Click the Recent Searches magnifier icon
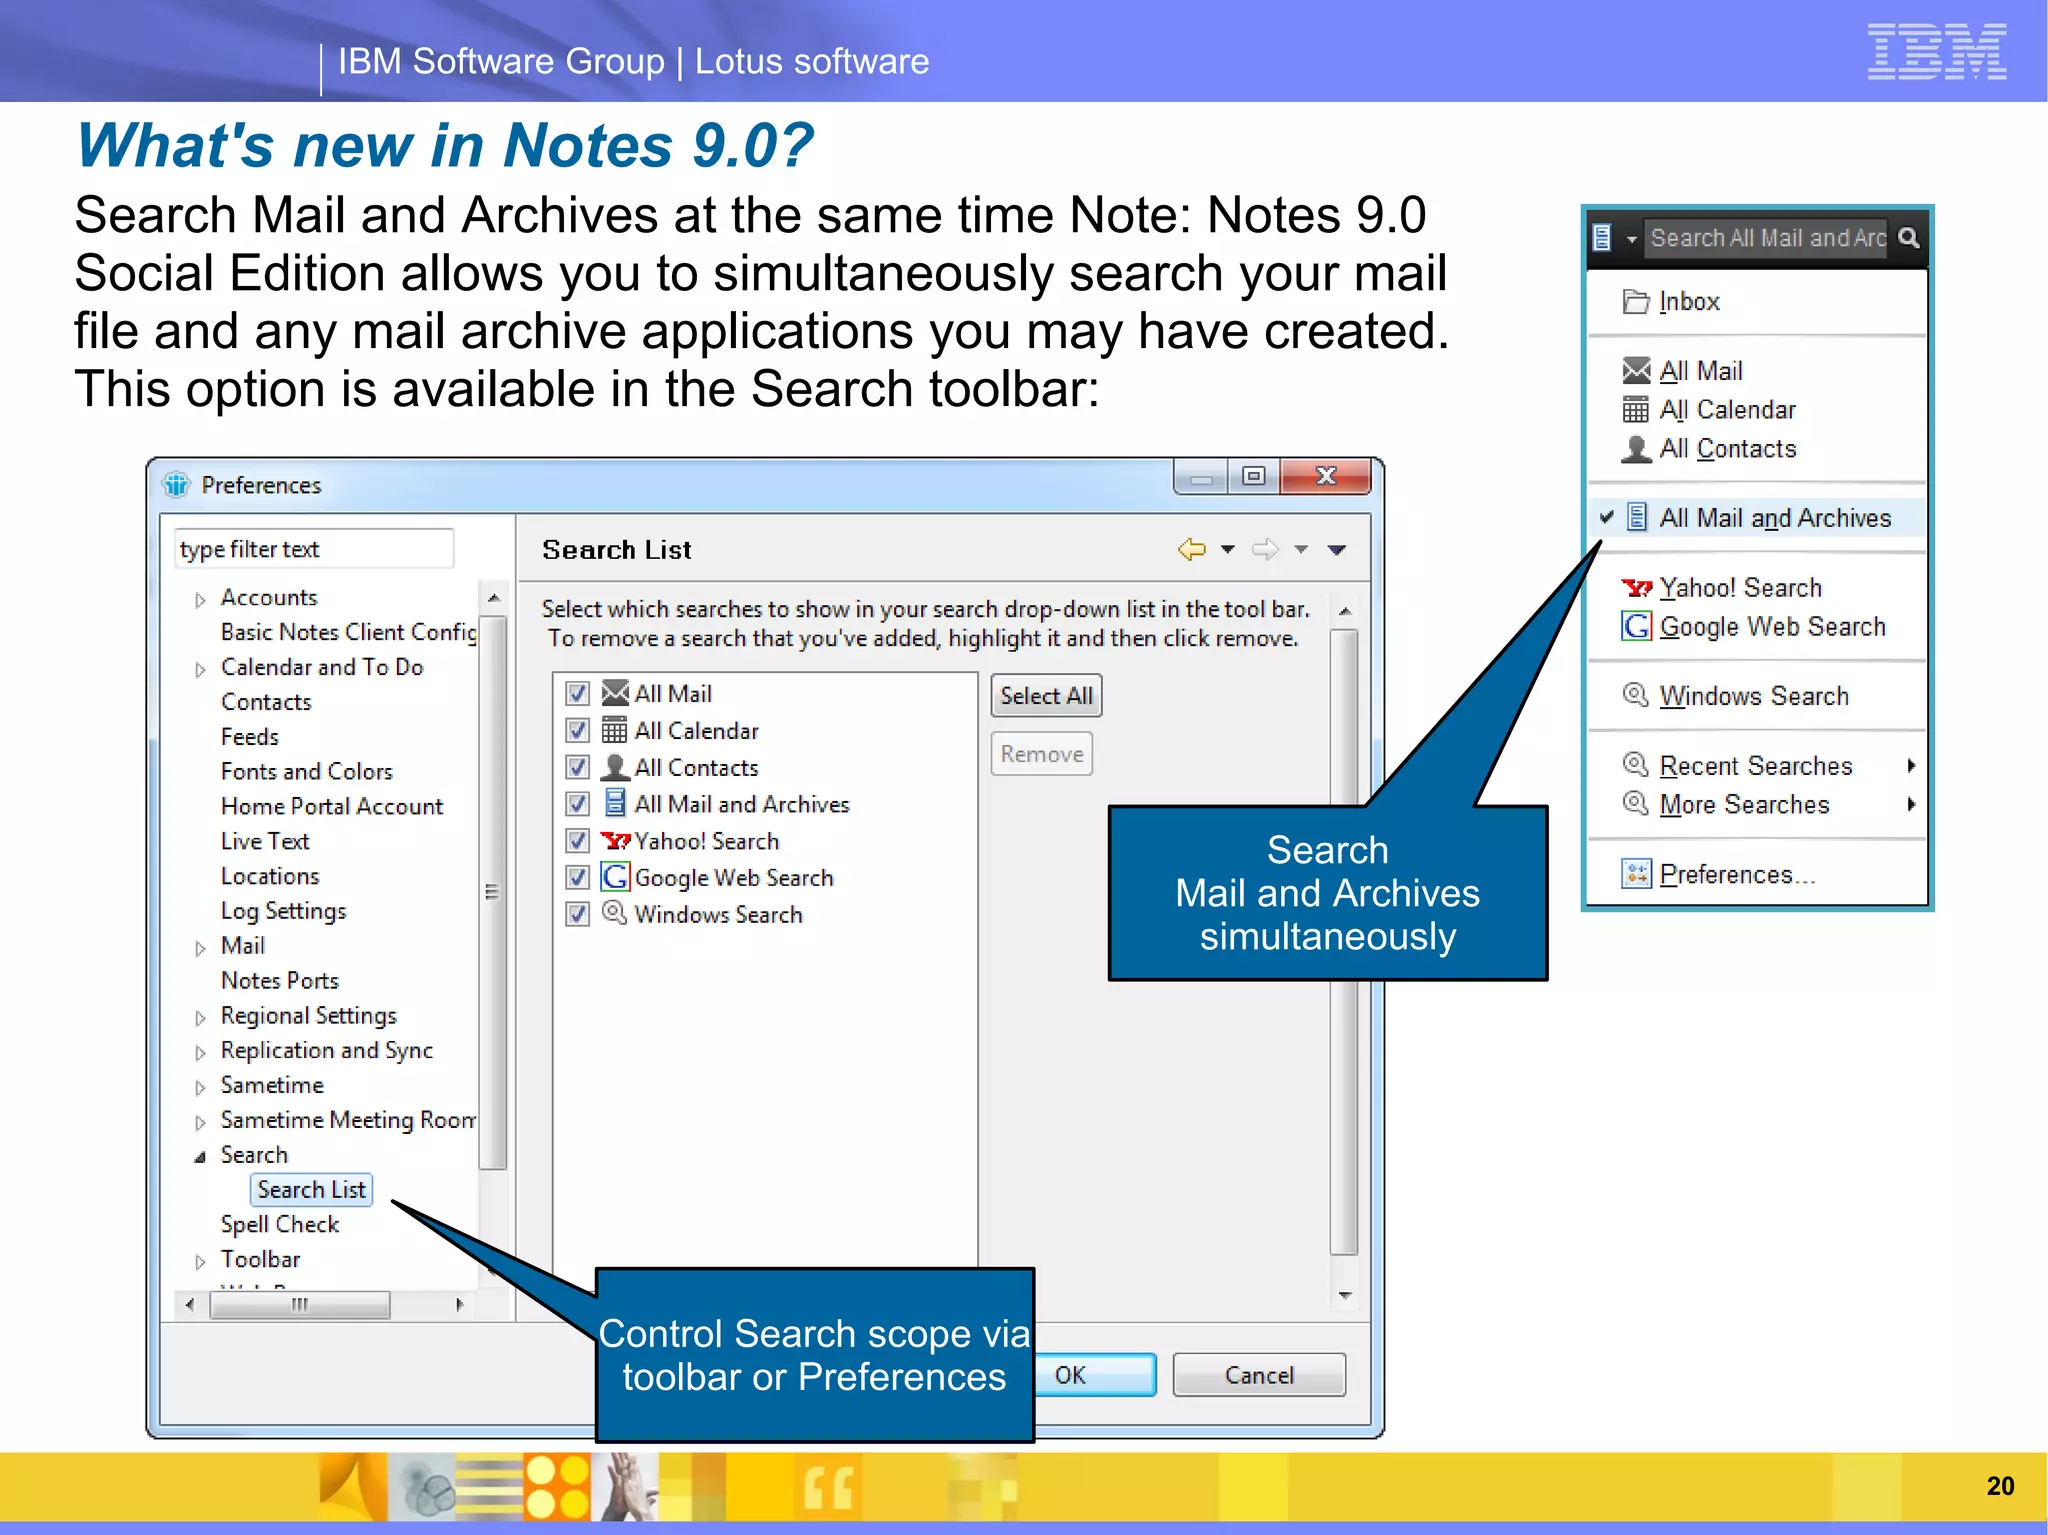This screenshot has height=1535, width=2048. tap(1636, 765)
